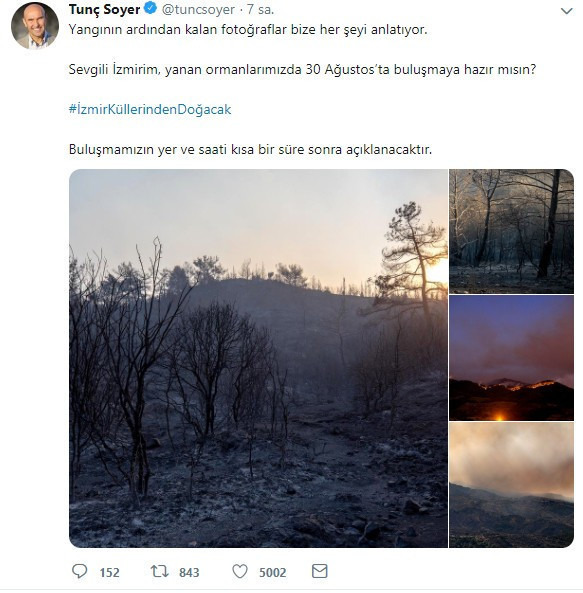583x593 pixels.
Task: Click the 152 reply count
Action: [109, 572]
